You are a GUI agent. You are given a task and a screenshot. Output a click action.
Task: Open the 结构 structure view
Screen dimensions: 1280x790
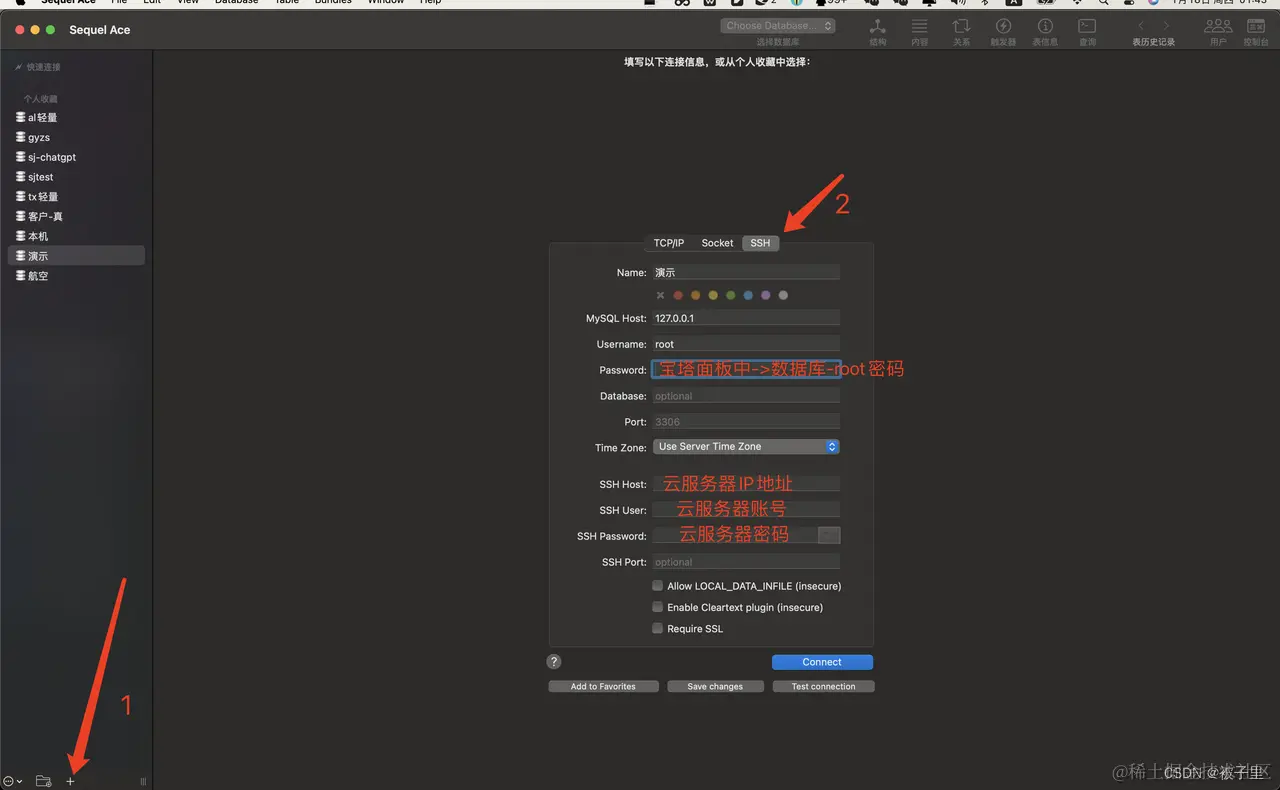(877, 31)
